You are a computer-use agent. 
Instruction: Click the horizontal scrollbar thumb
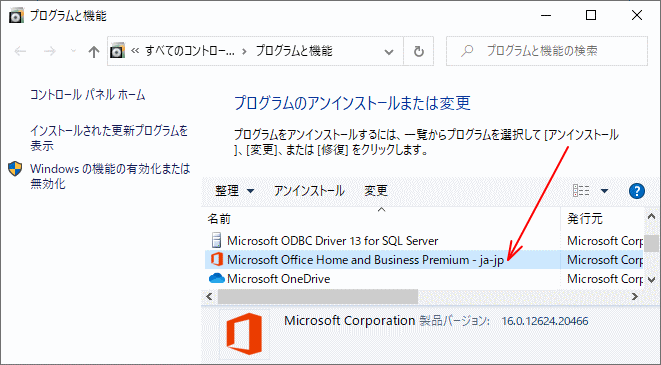[318, 297]
